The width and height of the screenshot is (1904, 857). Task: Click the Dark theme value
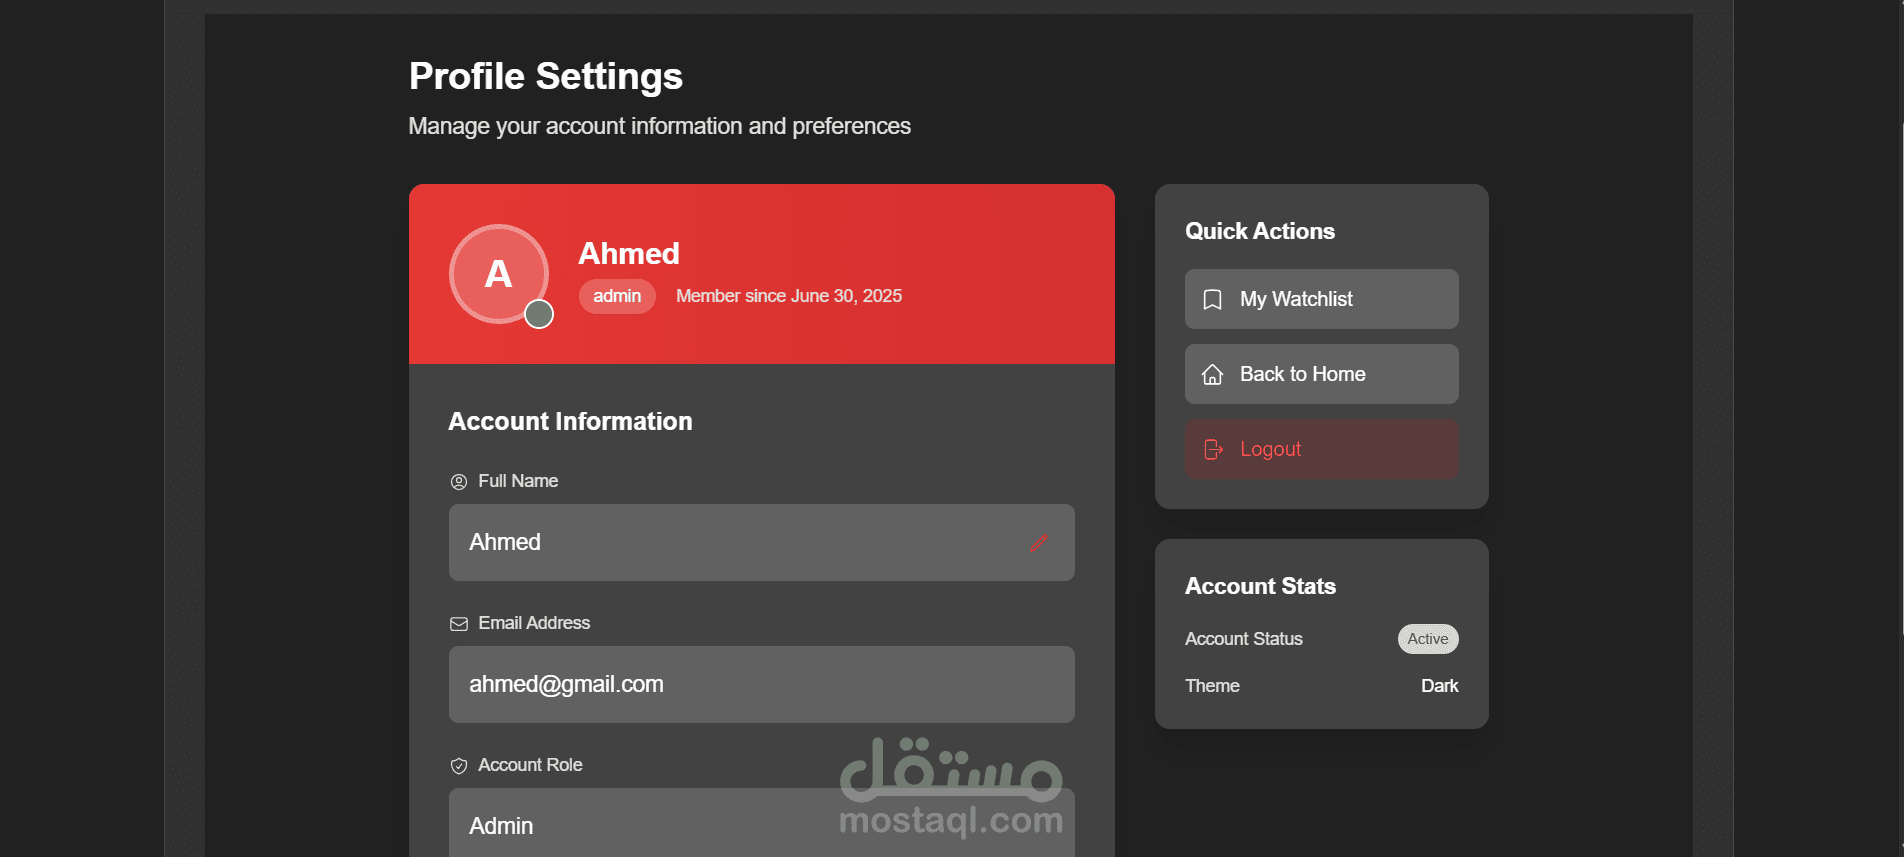coord(1439,686)
